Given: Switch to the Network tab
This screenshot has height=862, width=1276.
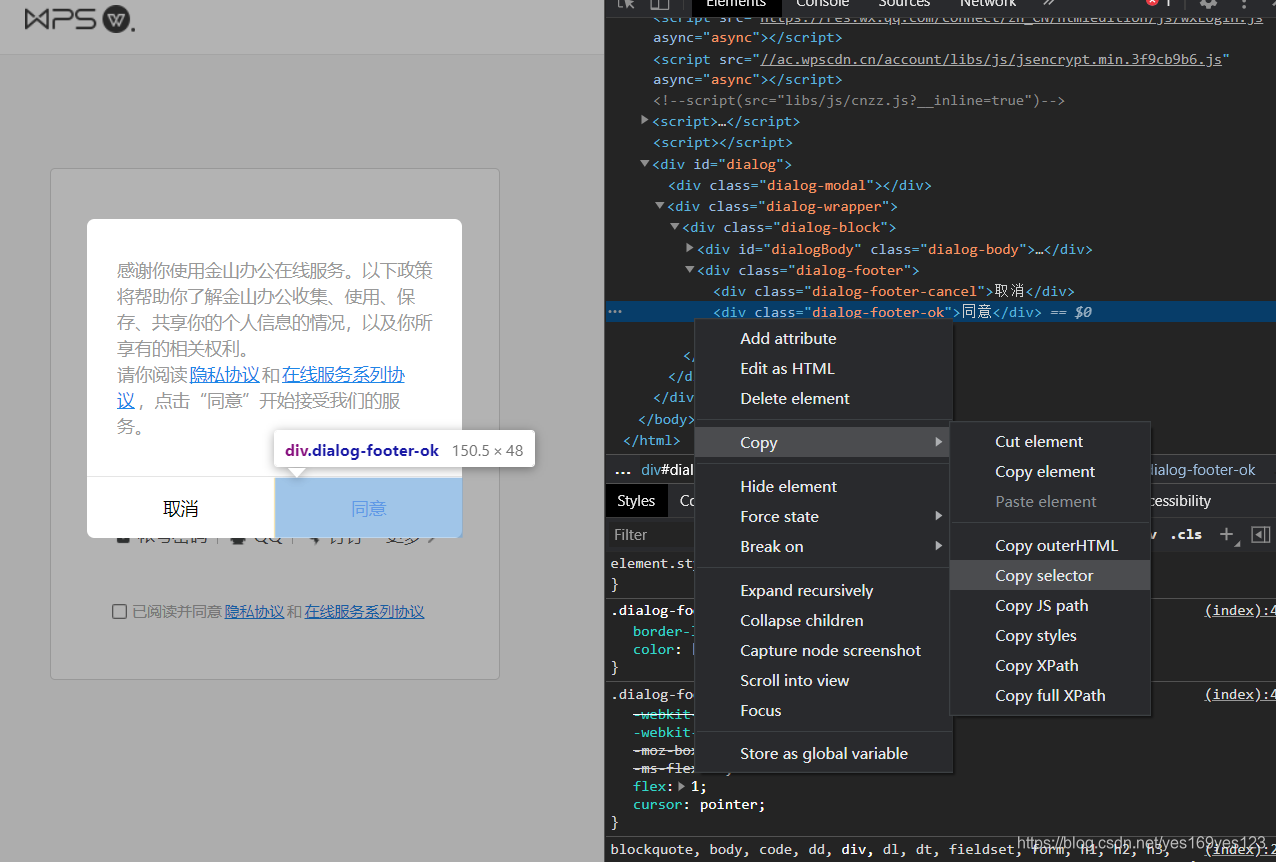Looking at the screenshot, I should click(987, 4).
